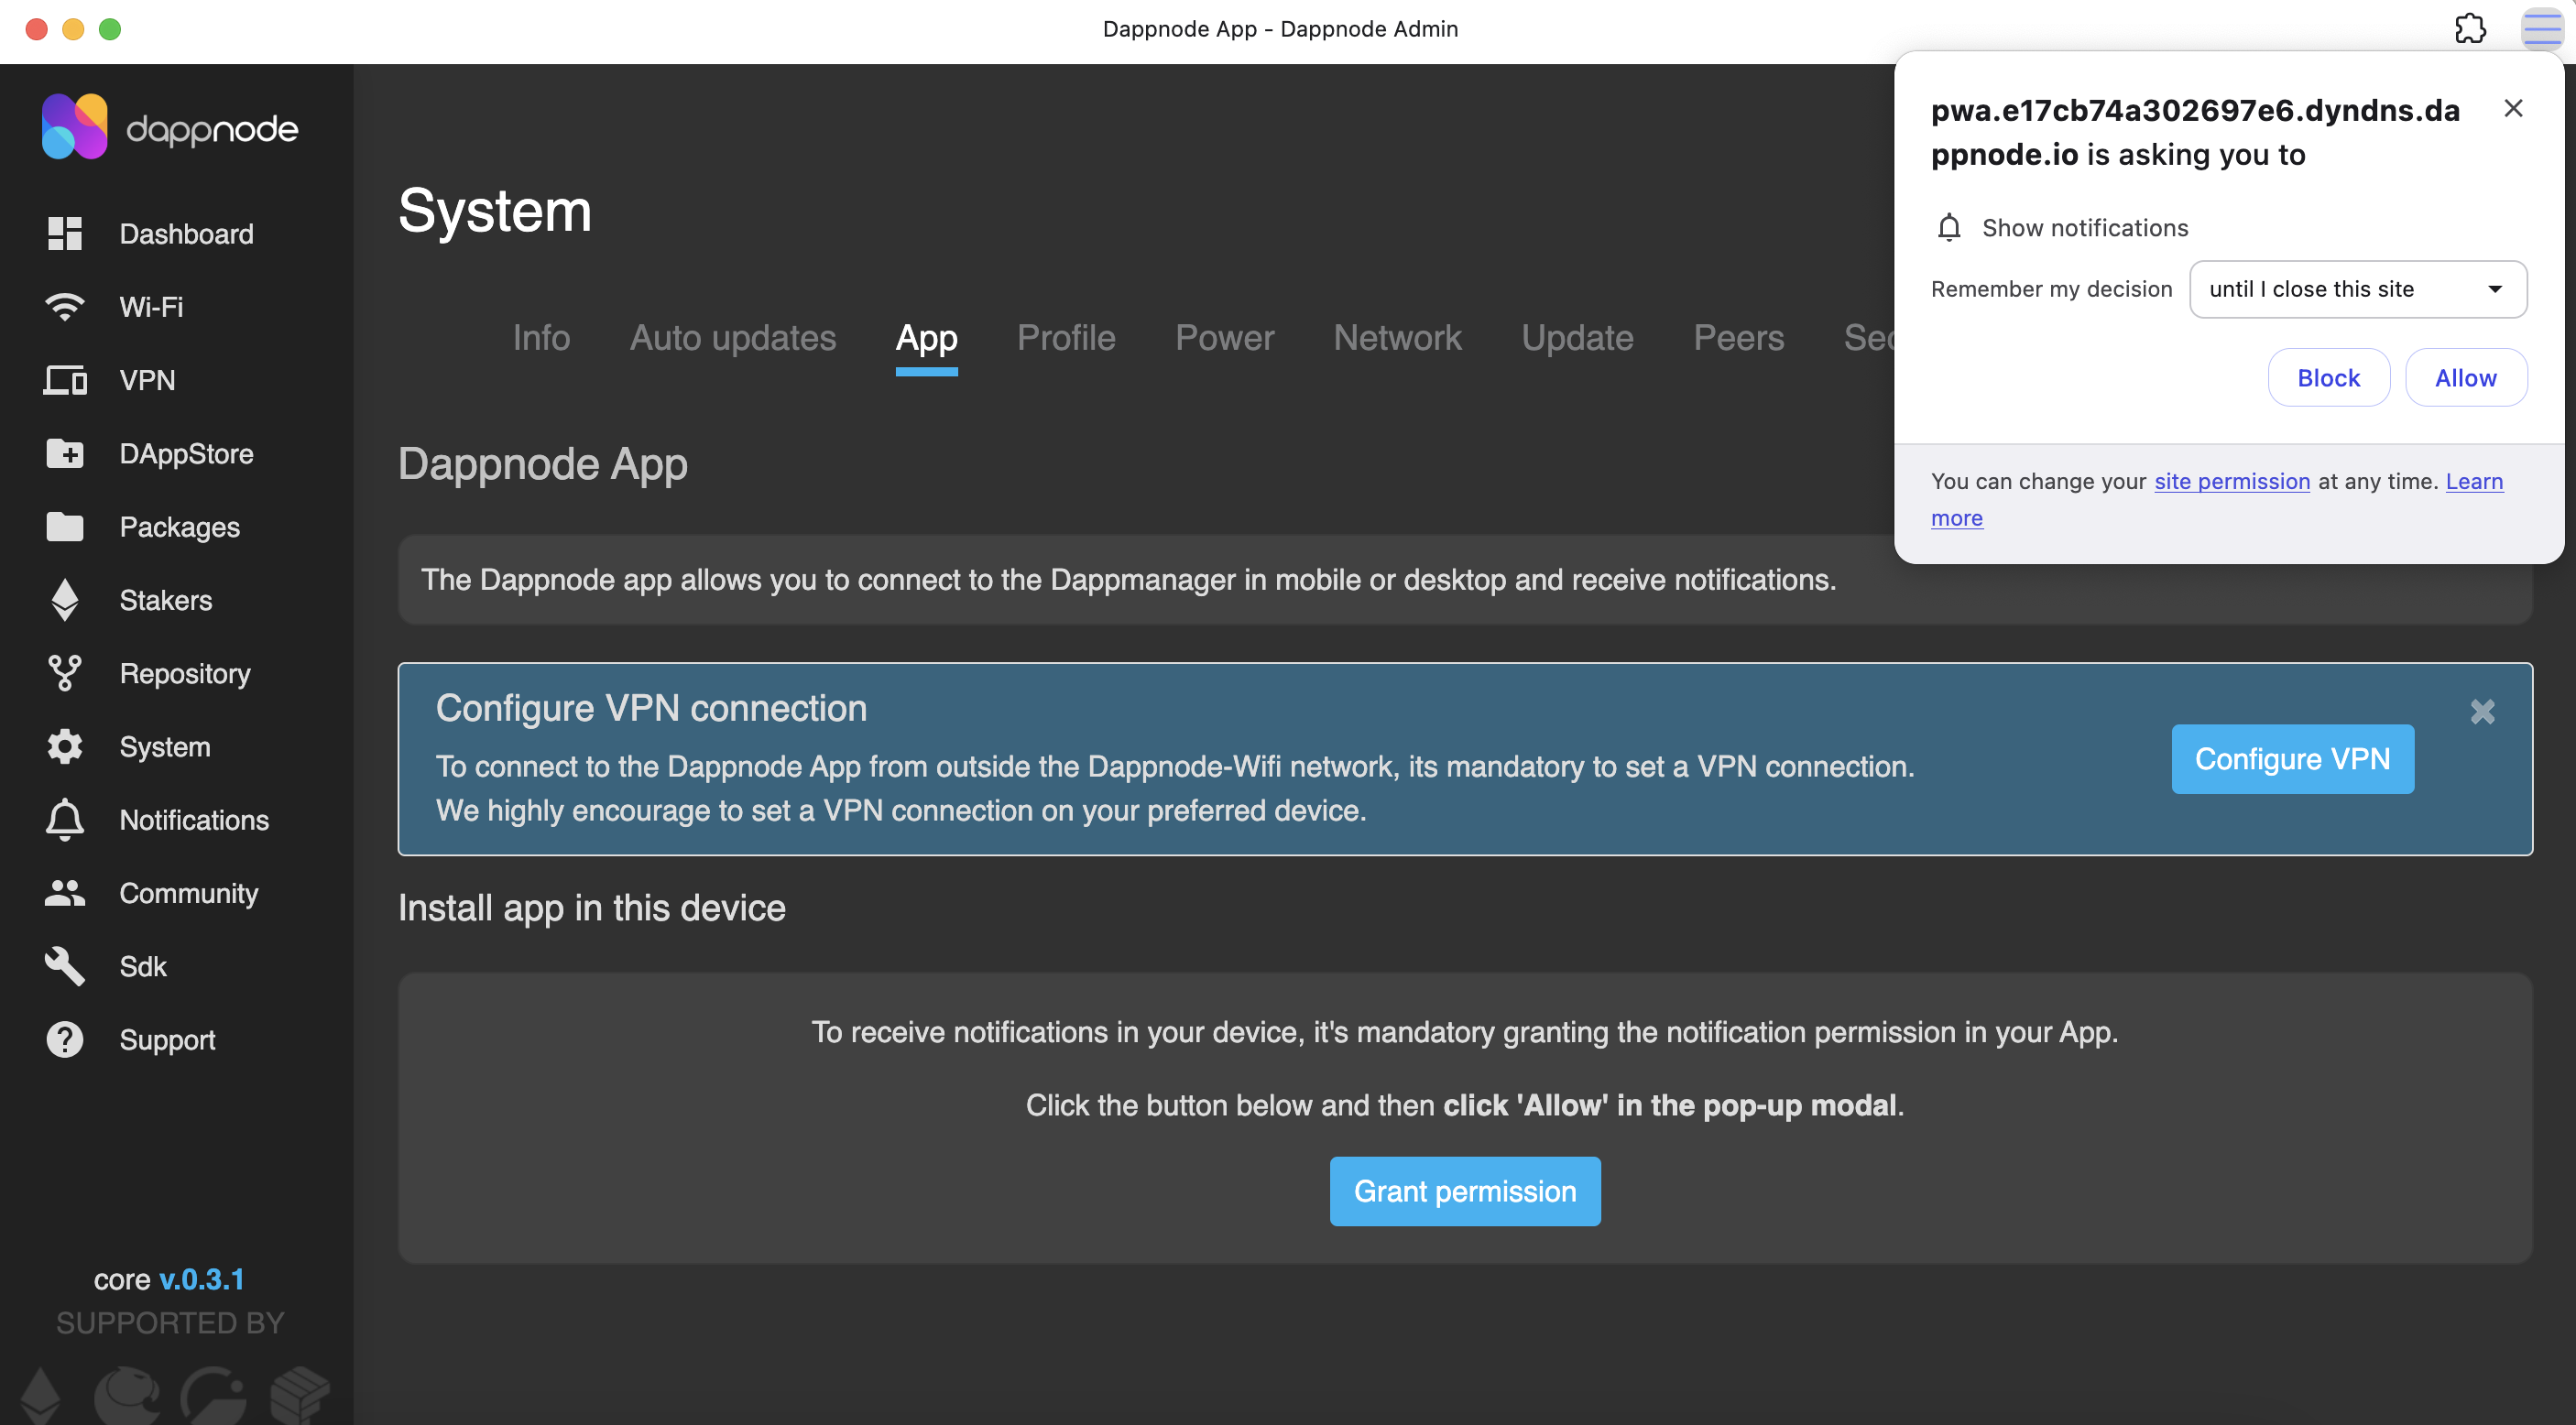This screenshot has width=2576, height=1425.
Task: Click the Notifications bell icon in sidebar
Action: (65, 820)
